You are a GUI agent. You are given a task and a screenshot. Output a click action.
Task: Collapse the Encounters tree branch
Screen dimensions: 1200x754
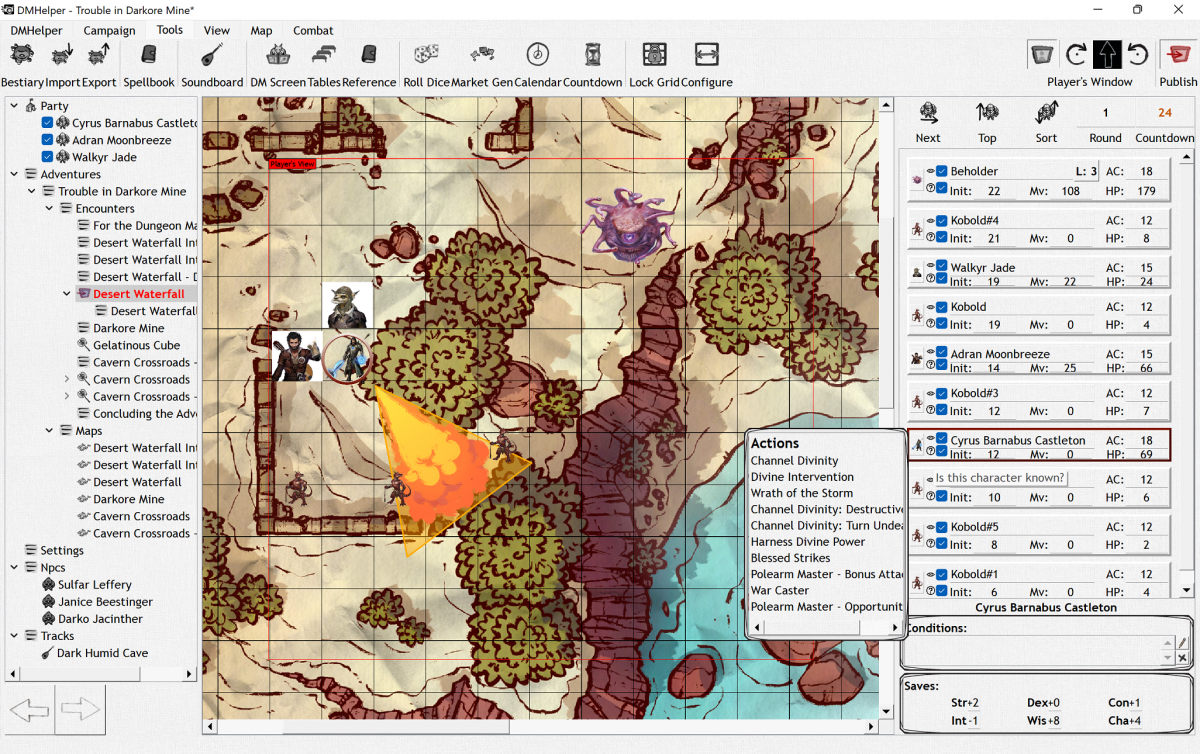tap(49, 208)
